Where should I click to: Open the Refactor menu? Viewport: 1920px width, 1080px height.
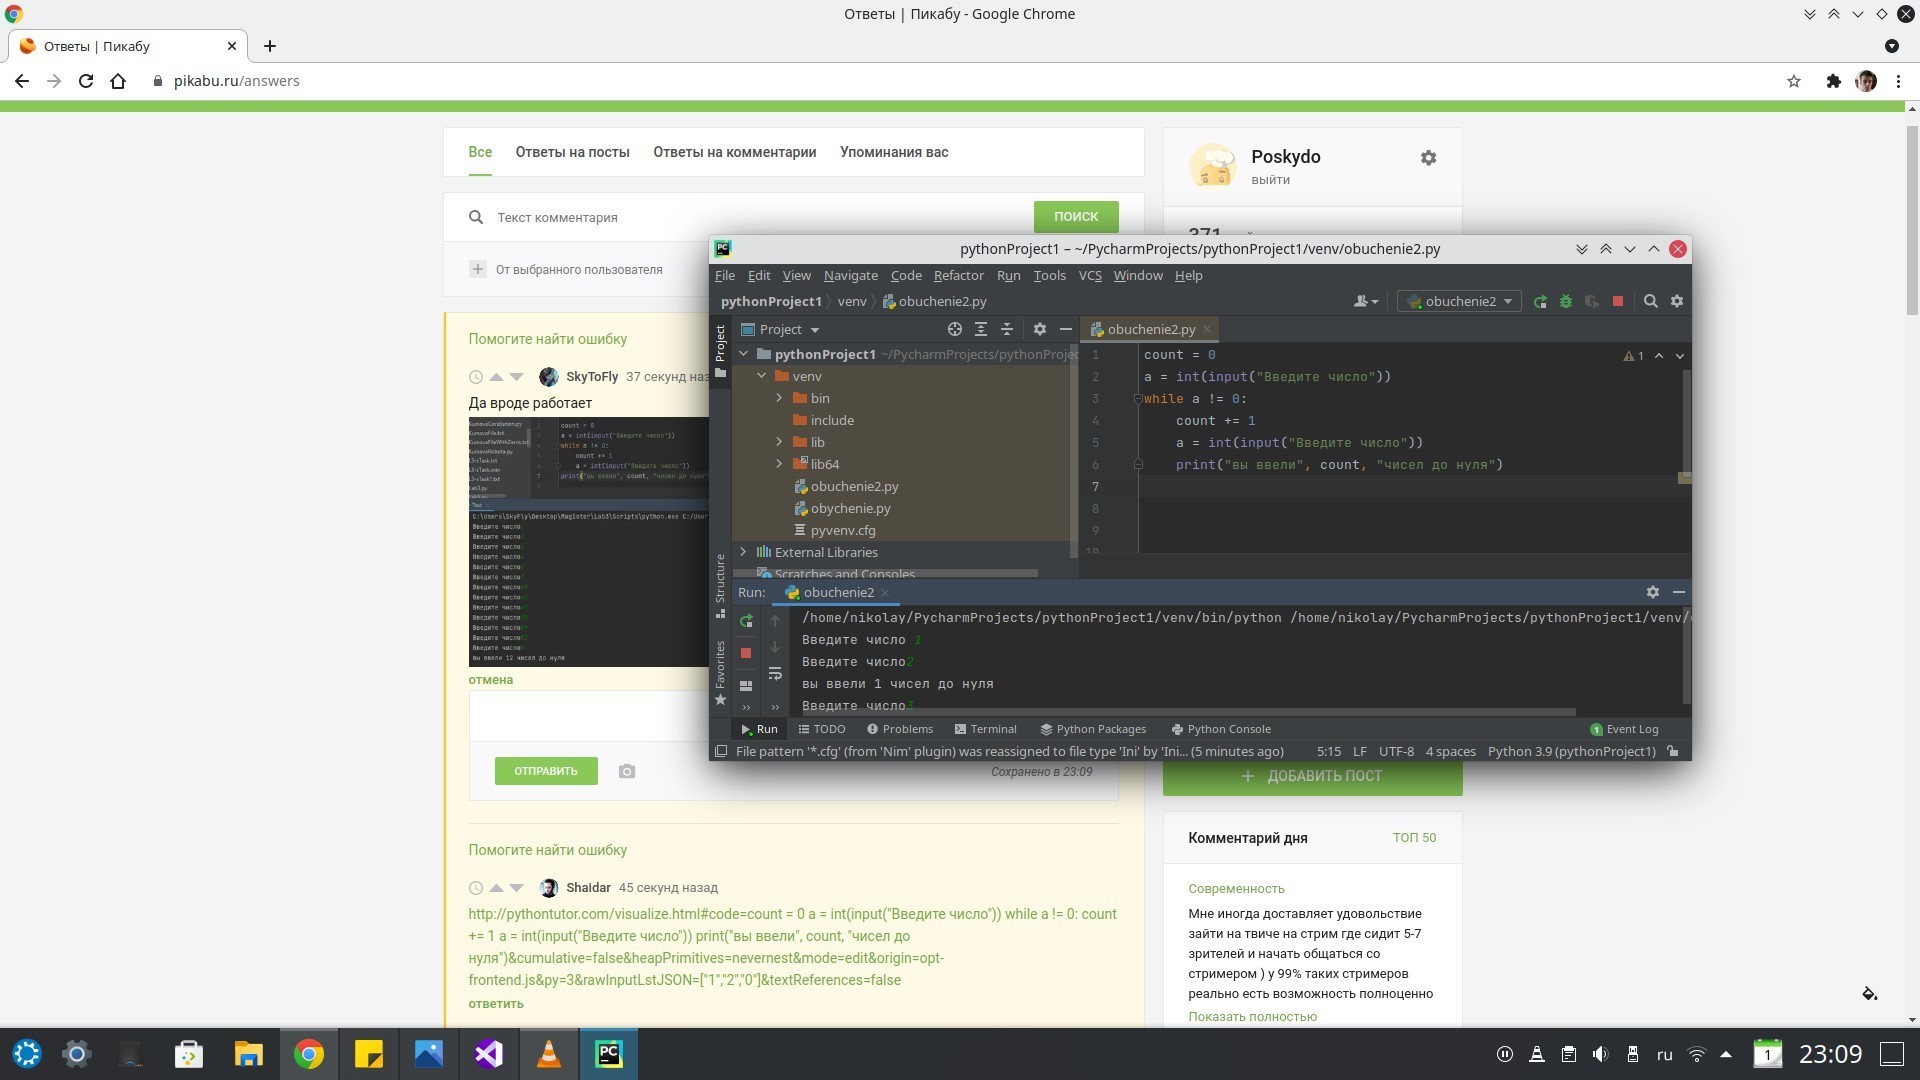point(958,276)
